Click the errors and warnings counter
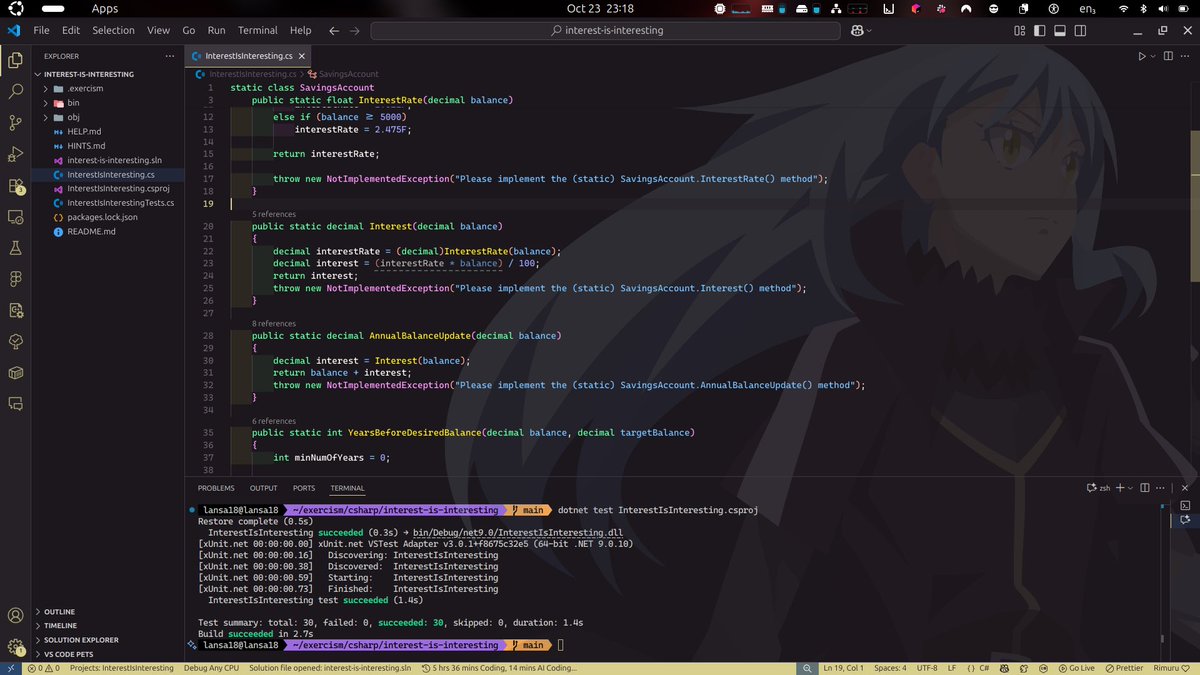Viewport: 1200px width, 675px height. pyautogui.click(x=44, y=668)
